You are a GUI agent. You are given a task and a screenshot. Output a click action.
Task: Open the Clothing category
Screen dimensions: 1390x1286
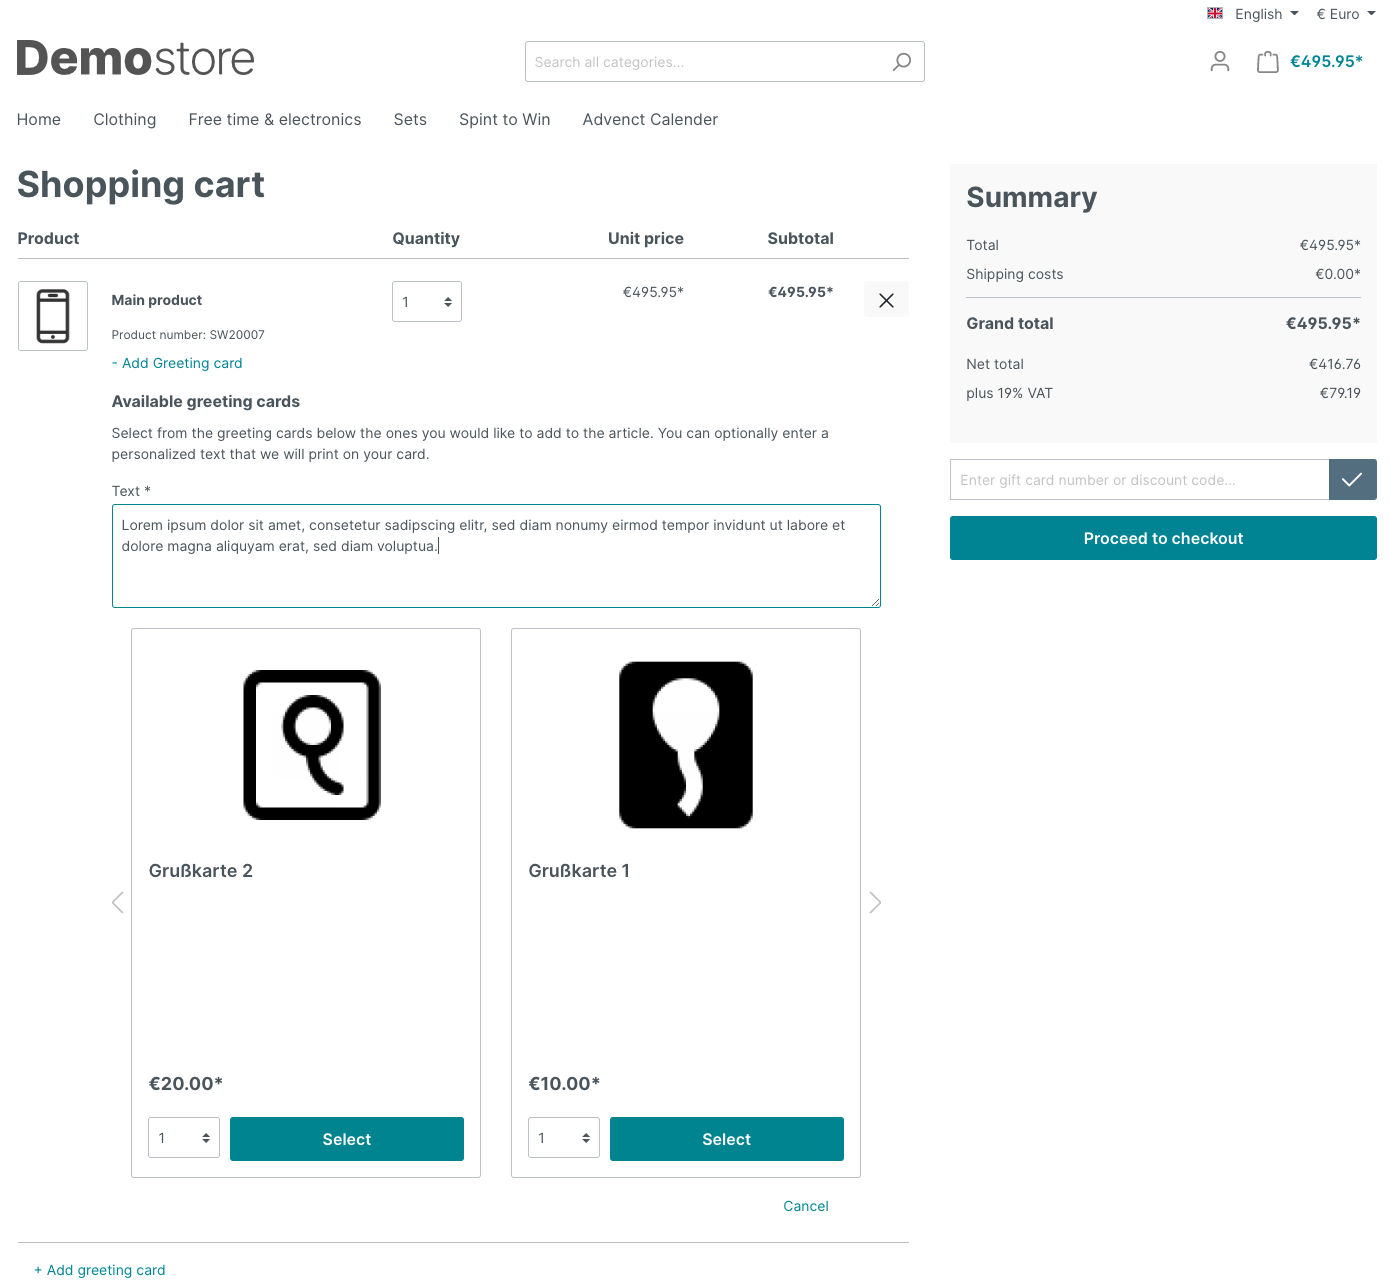(x=125, y=120)
